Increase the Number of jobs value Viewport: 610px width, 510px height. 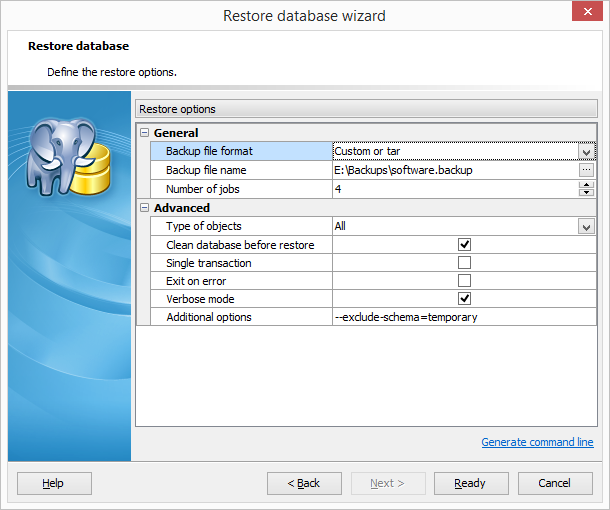tap(586, 185)
